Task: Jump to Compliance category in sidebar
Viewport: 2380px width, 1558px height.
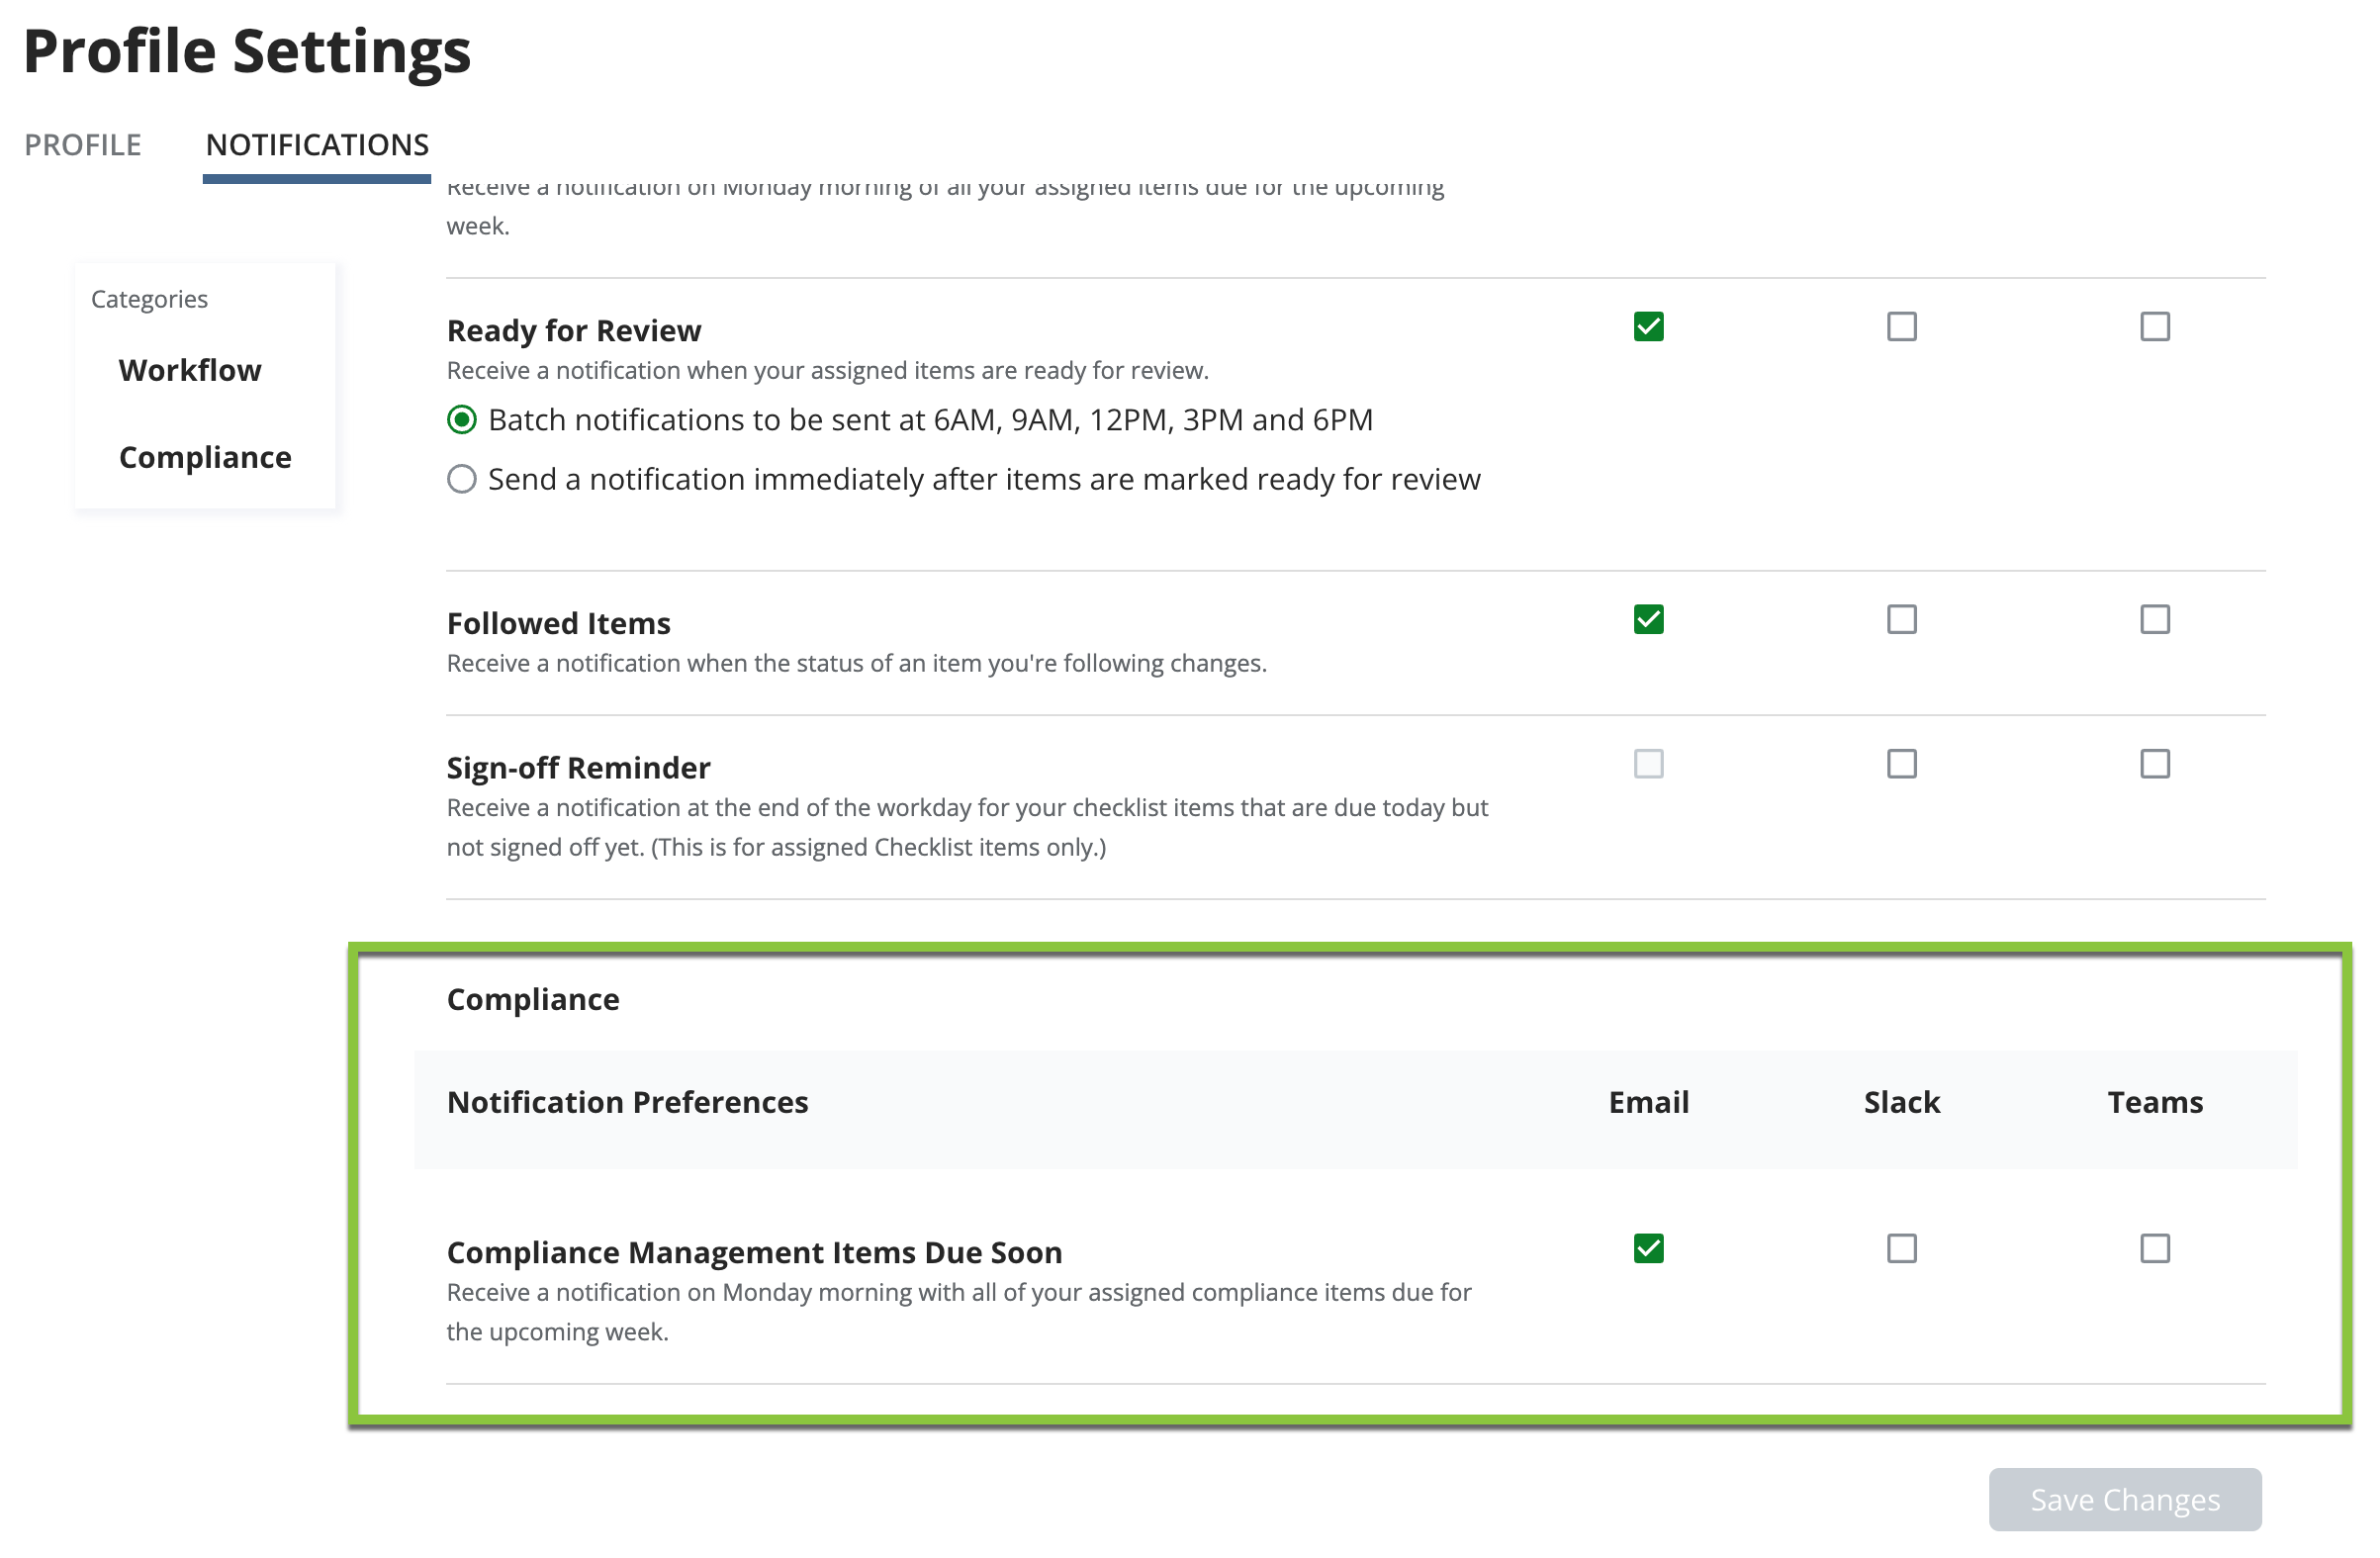Action: pos(205,457)
